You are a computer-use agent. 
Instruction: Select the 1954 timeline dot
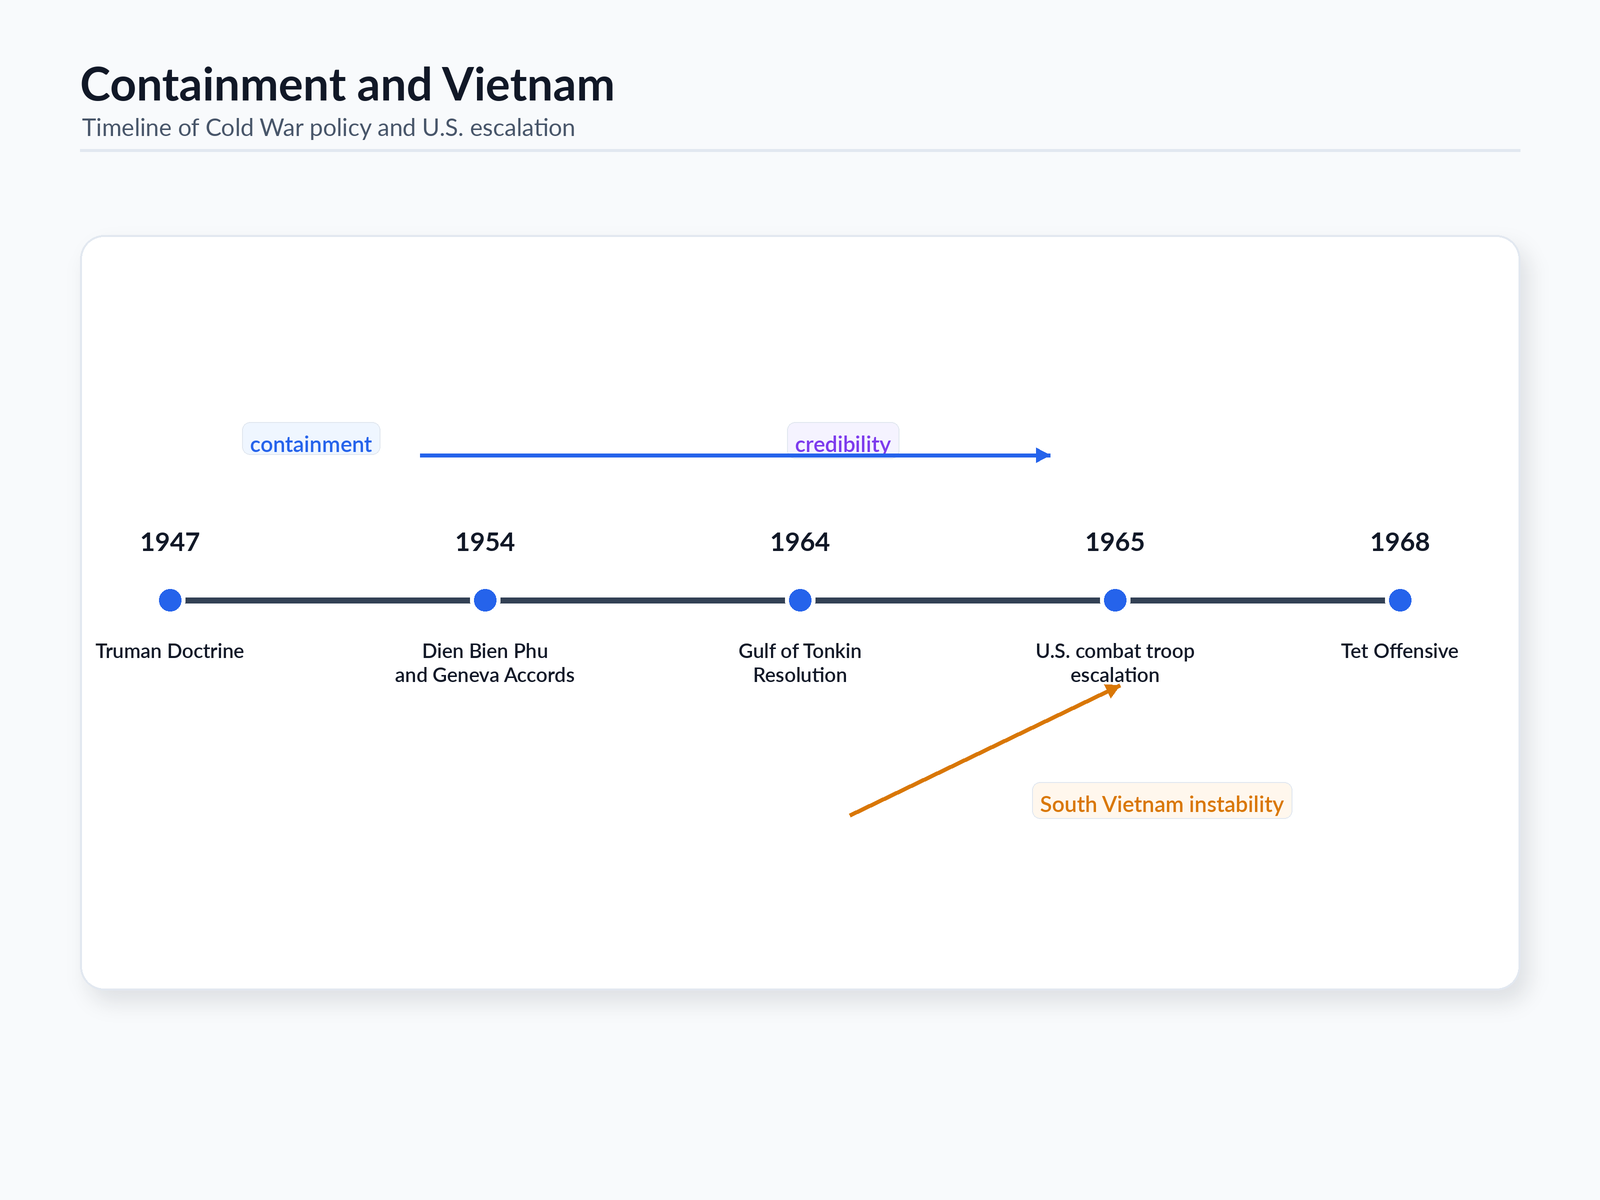(485, 600)
